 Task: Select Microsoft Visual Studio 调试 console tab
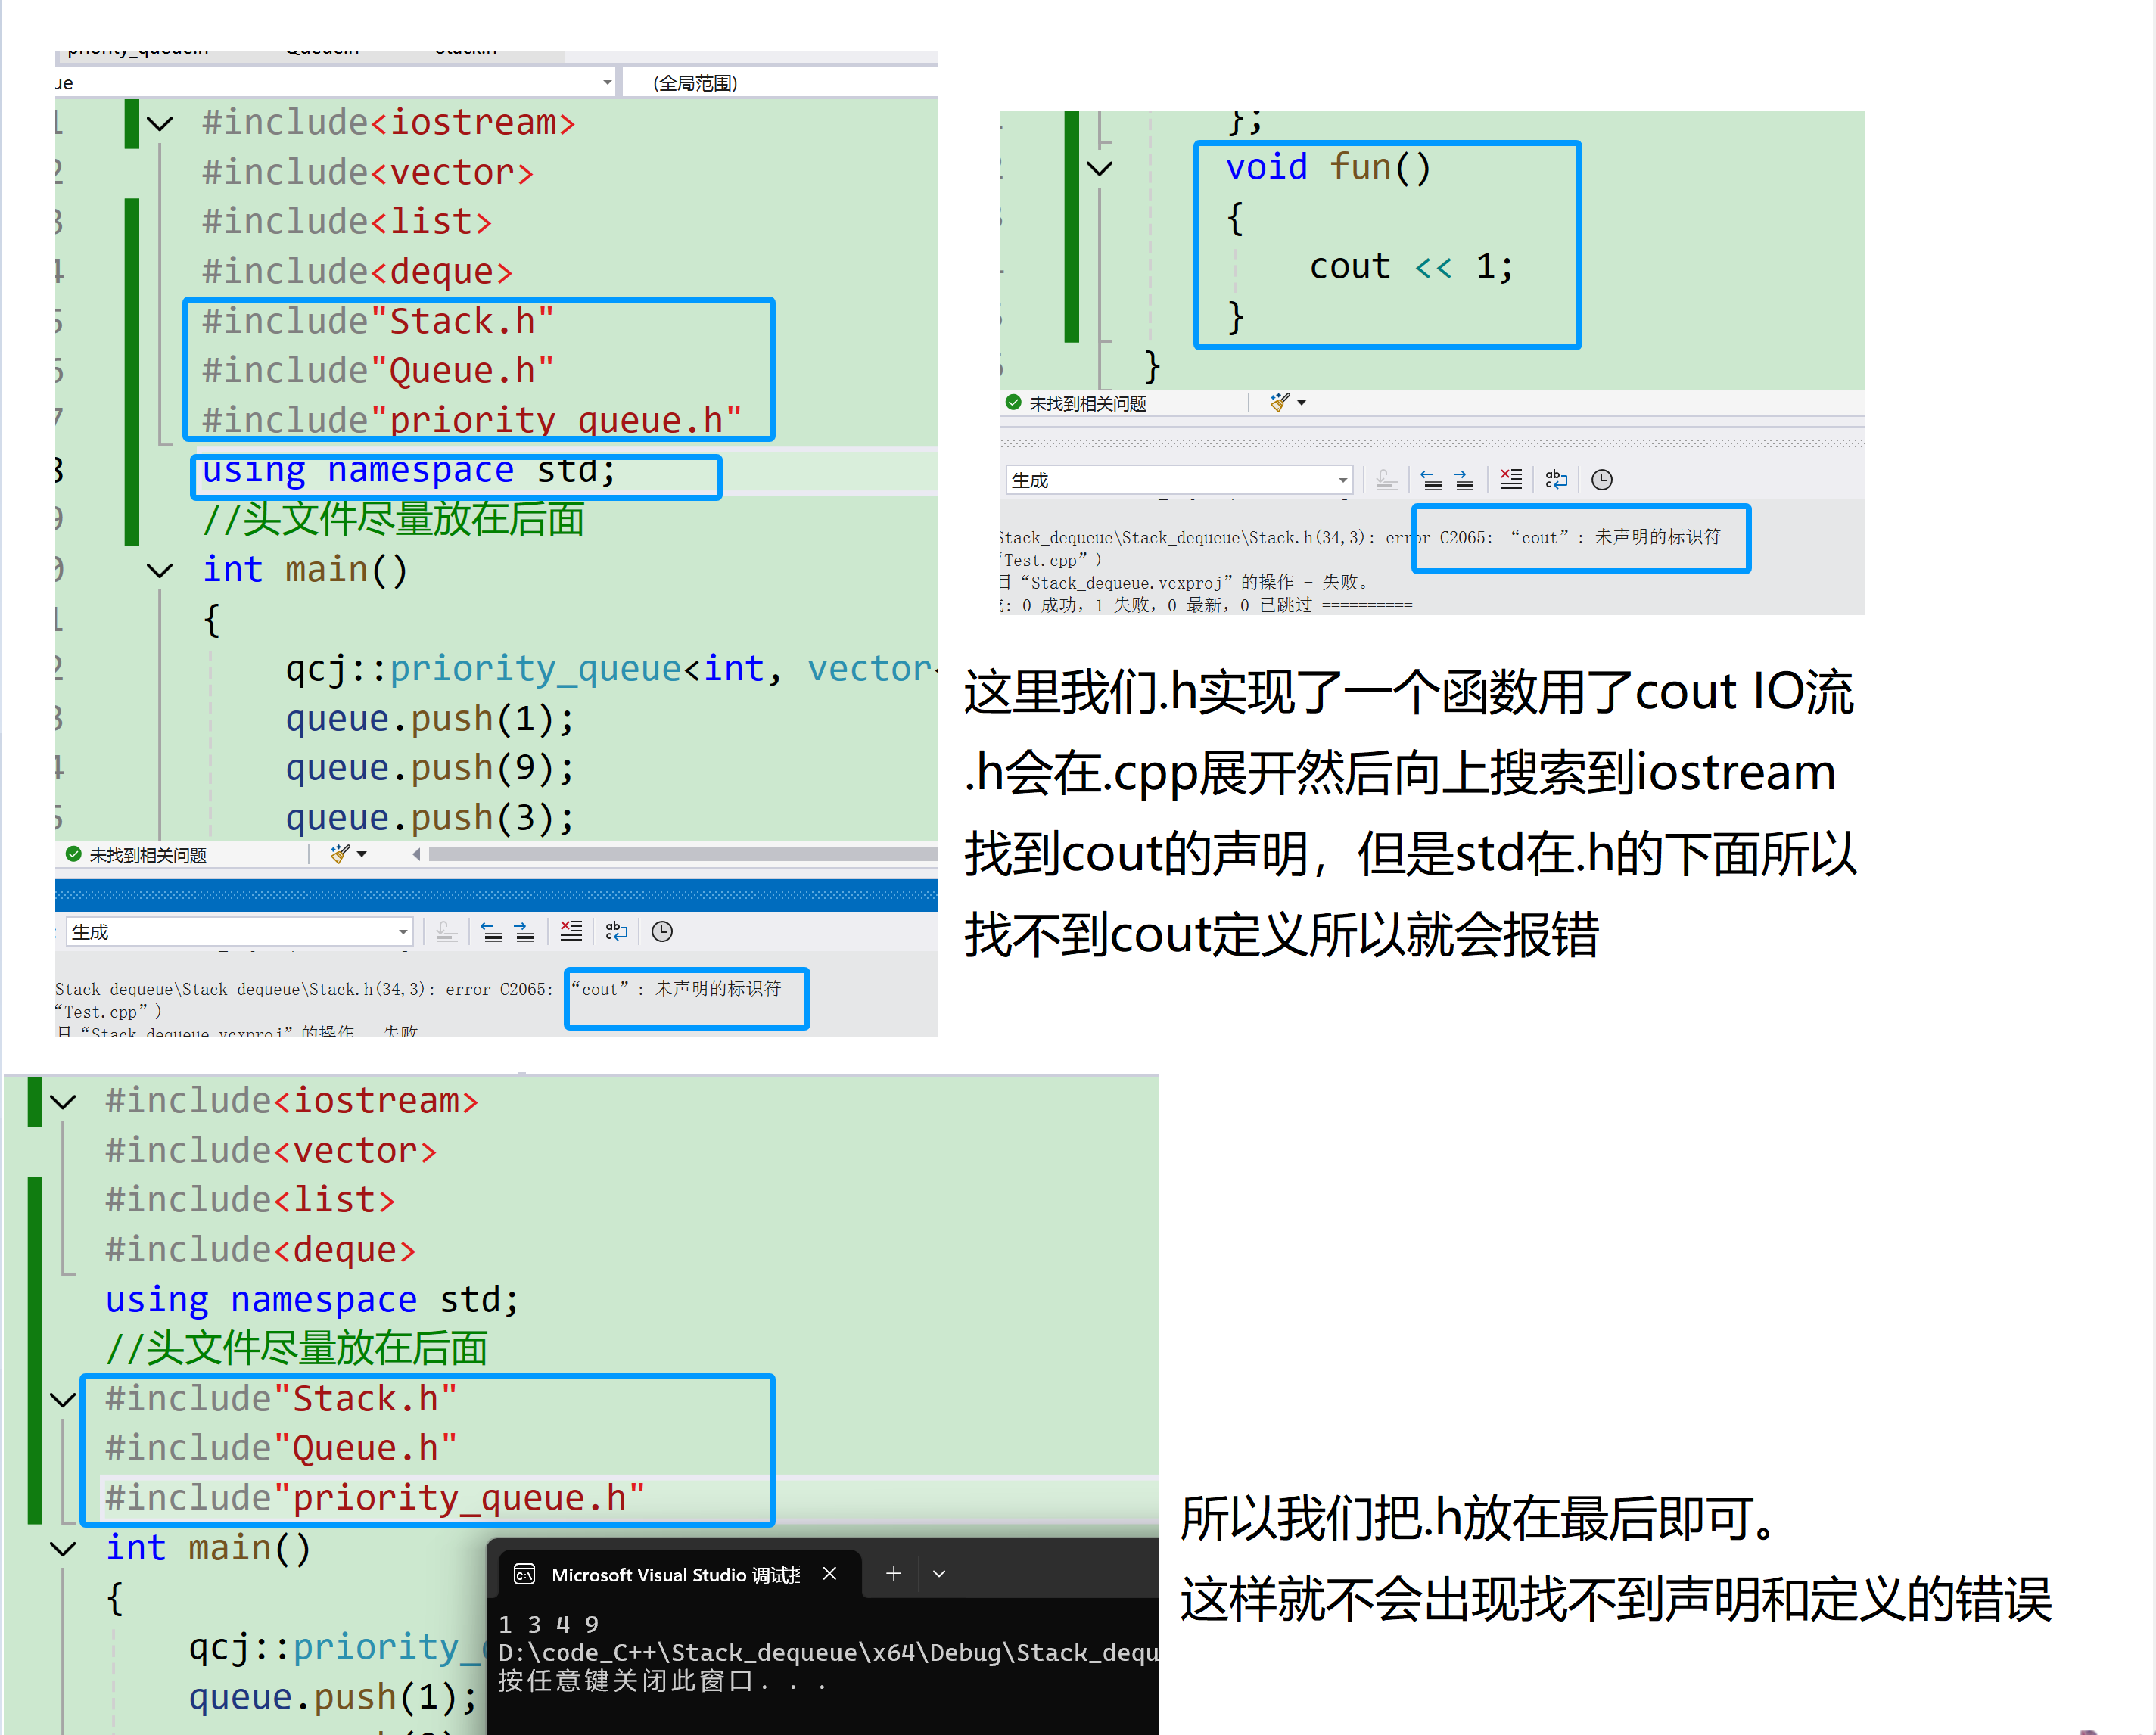tap(679, 1574)
